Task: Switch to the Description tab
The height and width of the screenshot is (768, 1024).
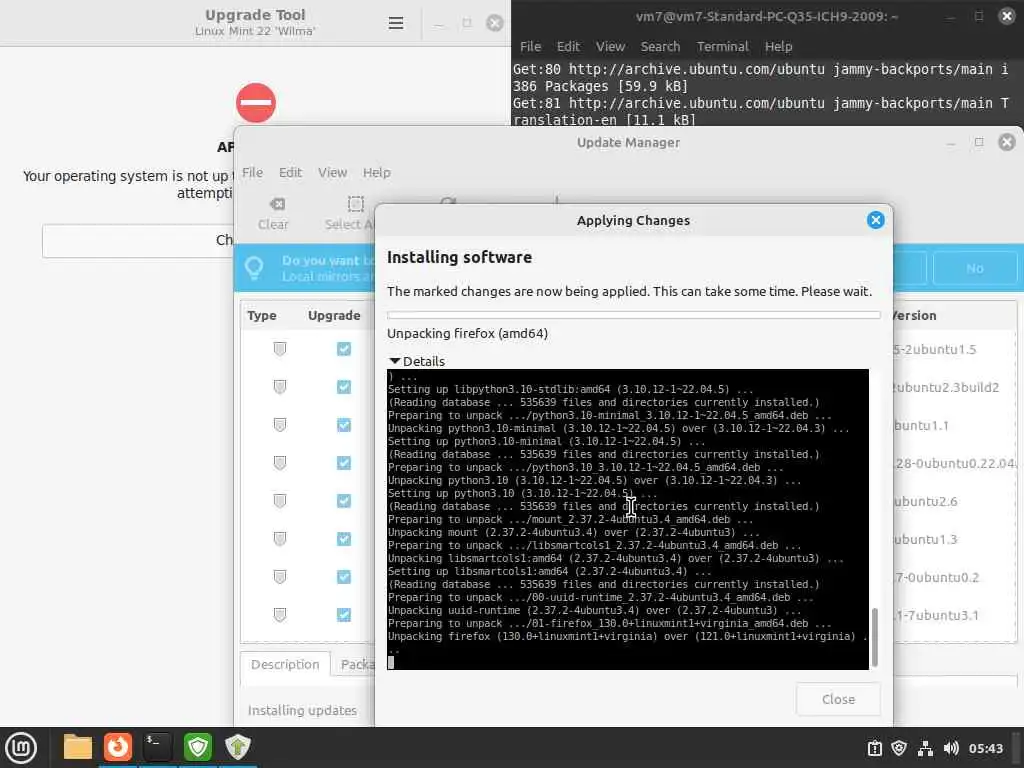Action: pyautogui.click(x=285, y=664)
